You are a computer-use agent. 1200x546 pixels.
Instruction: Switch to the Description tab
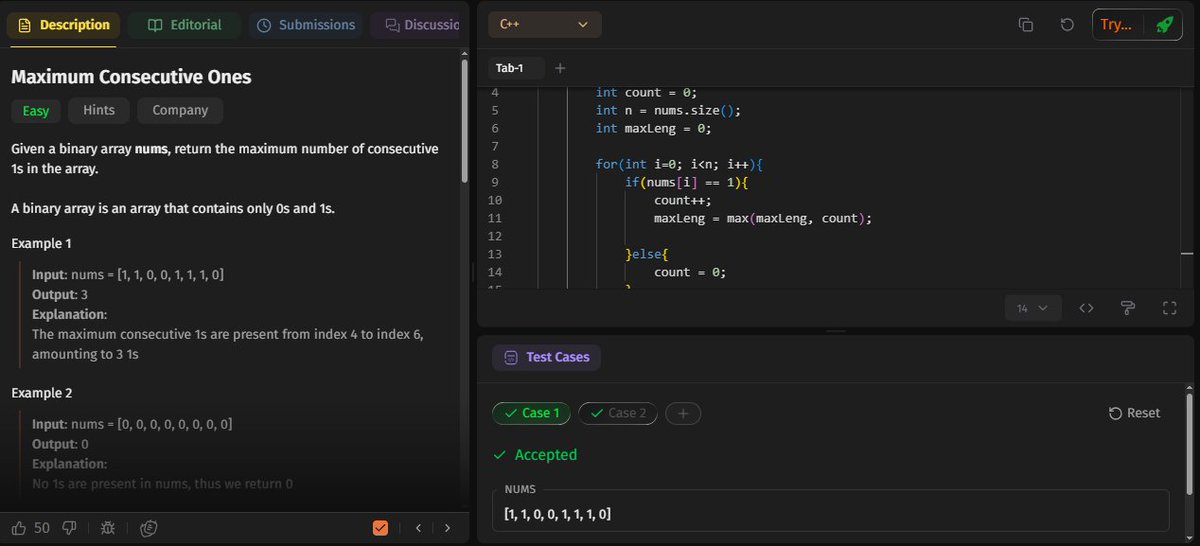64,25
